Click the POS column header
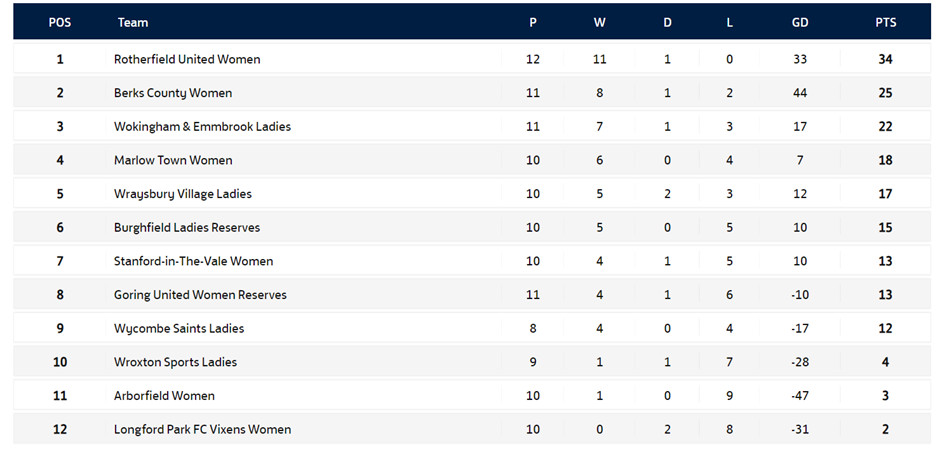This screenshot has width=940, height=459. [60, 22]
